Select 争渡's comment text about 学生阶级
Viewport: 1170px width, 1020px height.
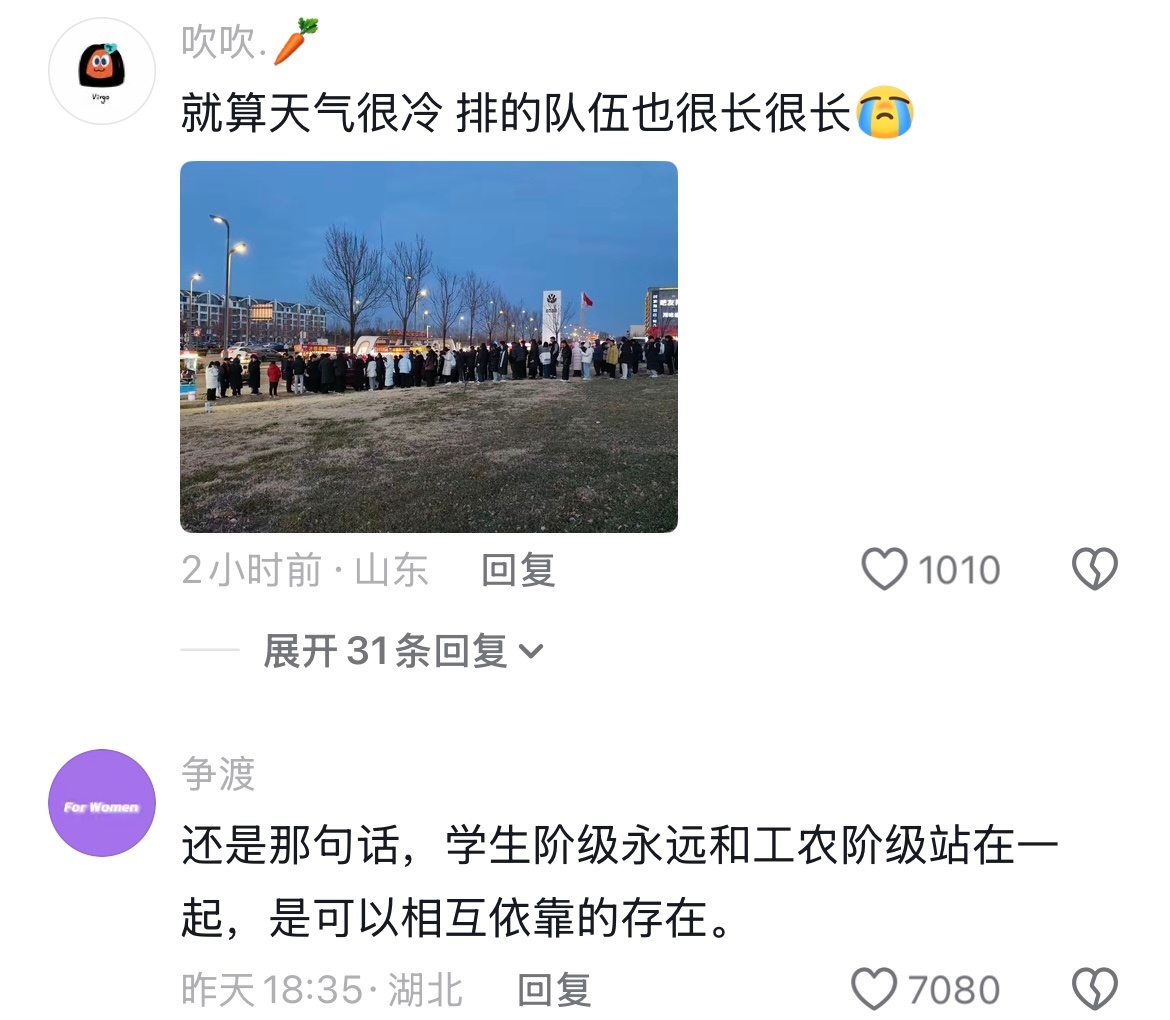pos(619,881)
